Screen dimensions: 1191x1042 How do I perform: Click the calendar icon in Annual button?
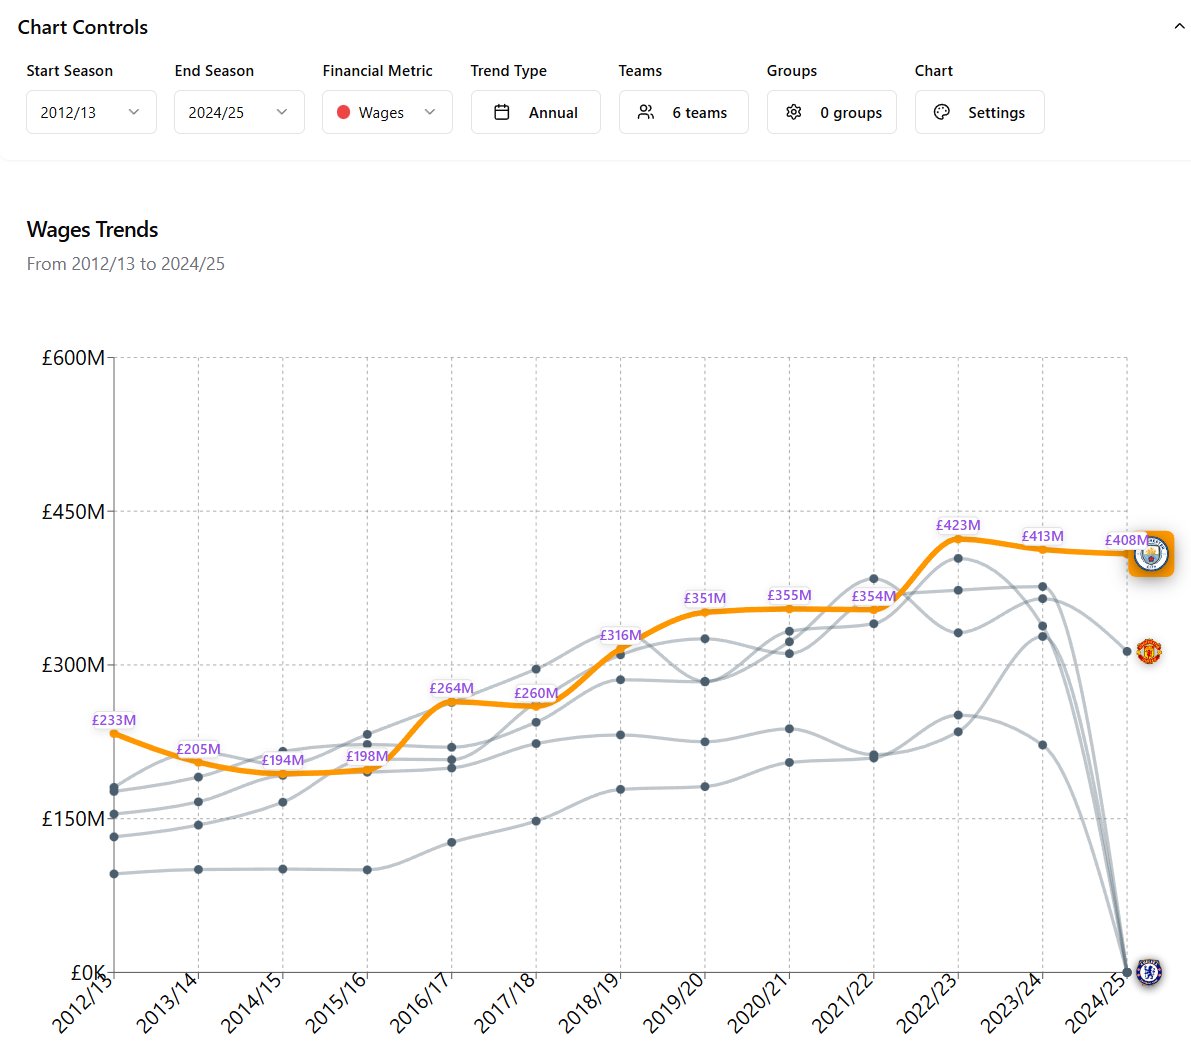[x=501, y=112]
